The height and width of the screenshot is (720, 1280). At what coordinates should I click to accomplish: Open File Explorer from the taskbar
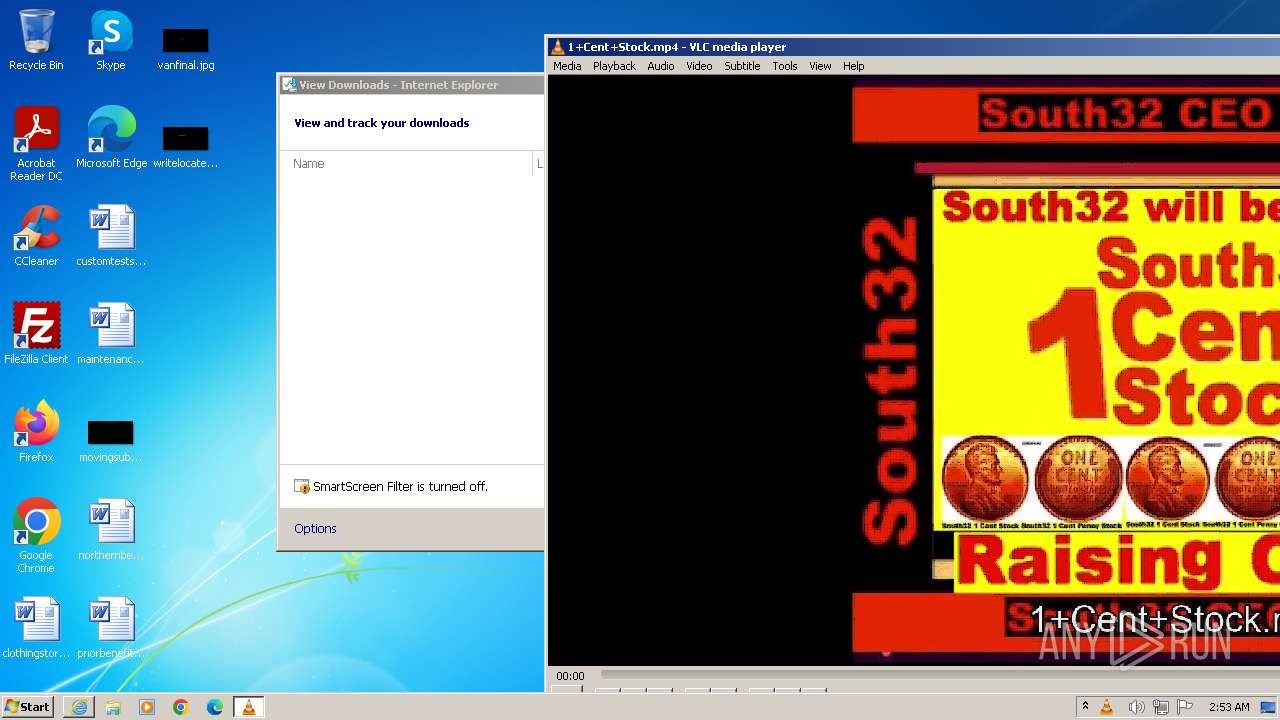tap(113, 707)
